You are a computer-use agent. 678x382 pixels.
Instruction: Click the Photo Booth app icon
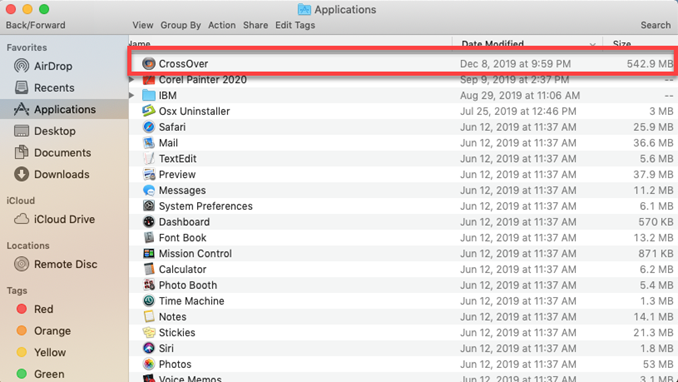click(149, 285)
